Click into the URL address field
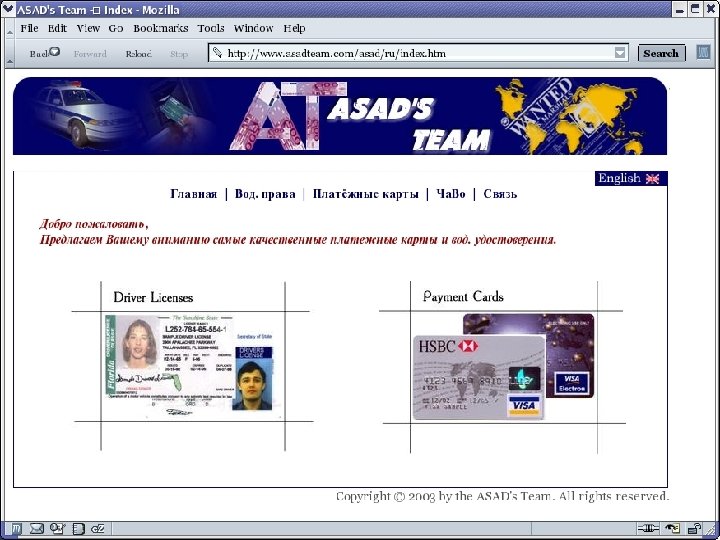This screenshot has height=540, width=720. coord(418,53)
